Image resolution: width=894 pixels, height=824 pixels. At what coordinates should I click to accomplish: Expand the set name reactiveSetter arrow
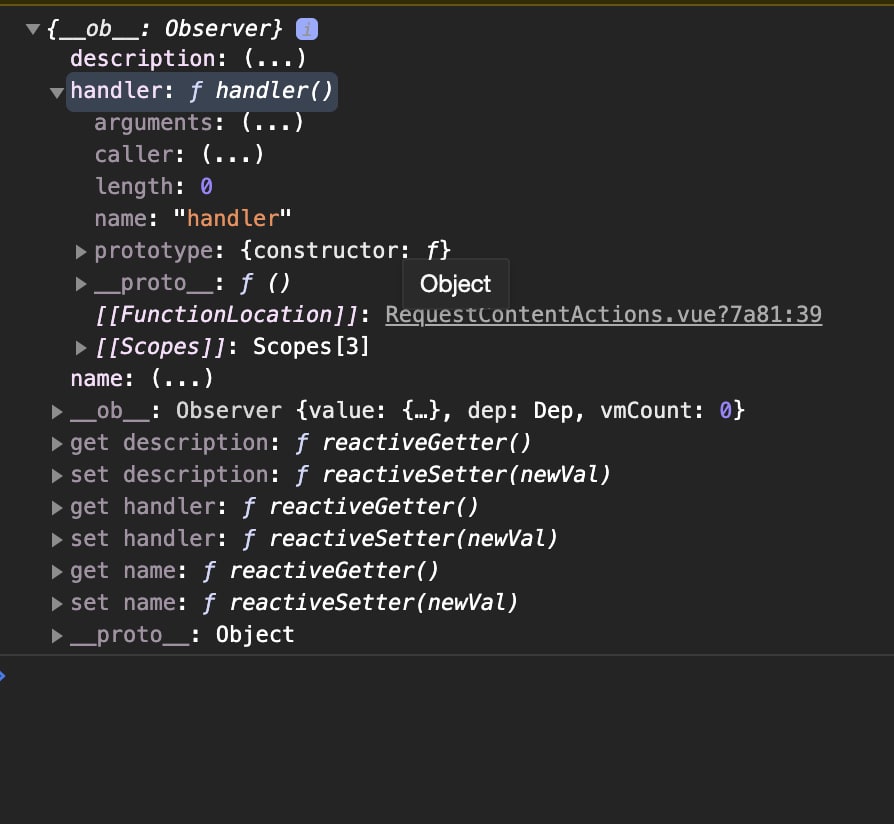click(x=57, y=603)
